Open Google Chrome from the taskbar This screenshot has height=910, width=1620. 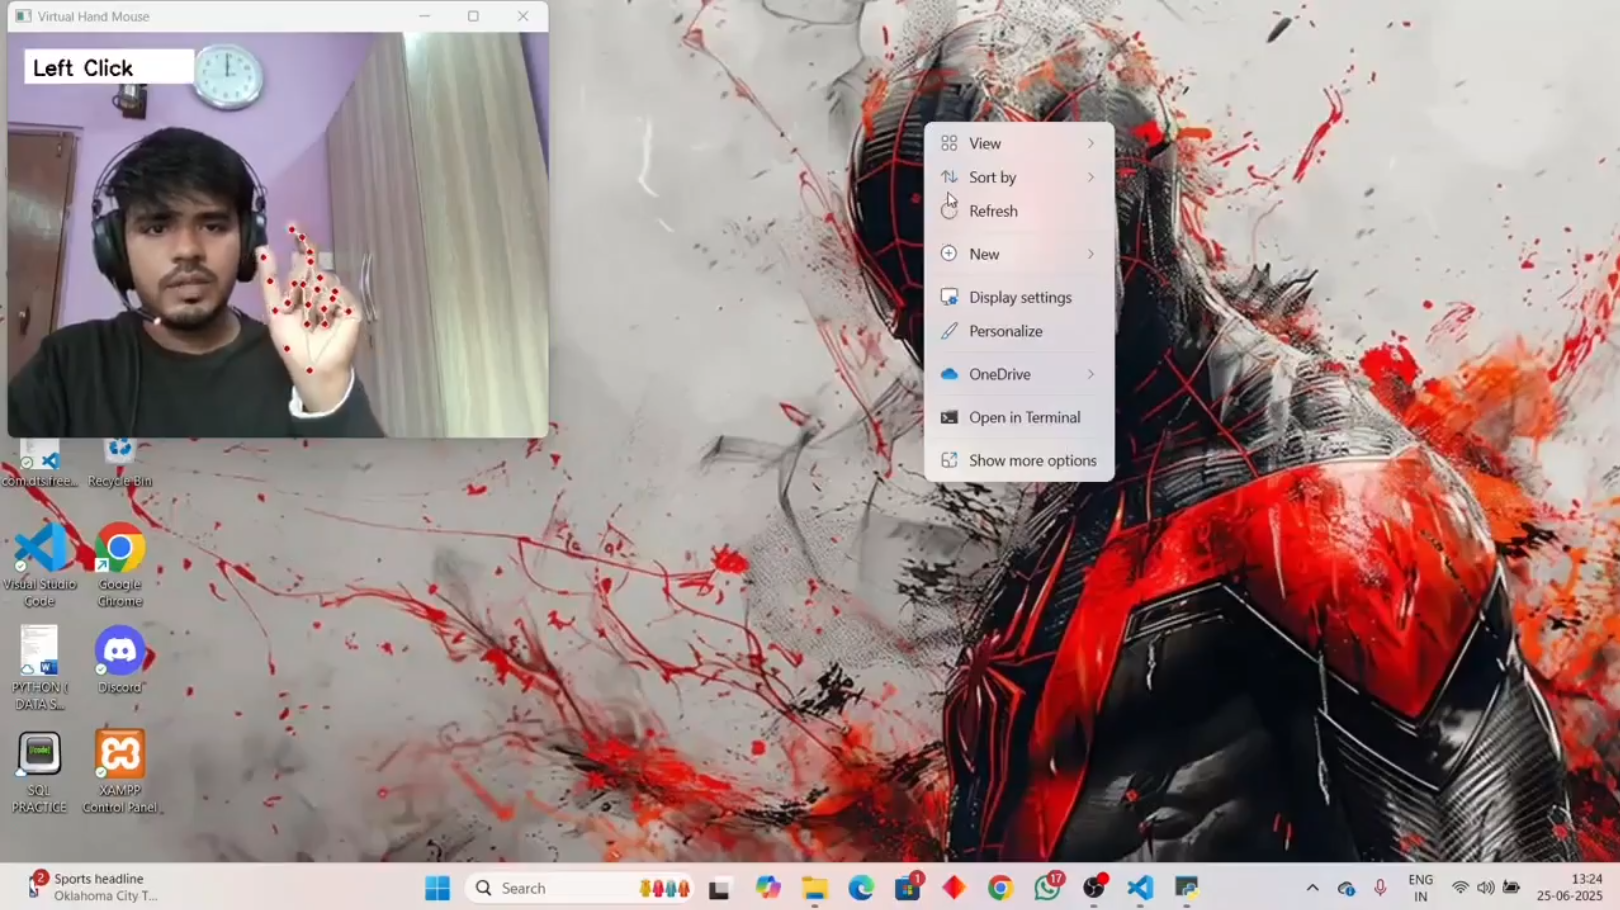pos(1000,888)
